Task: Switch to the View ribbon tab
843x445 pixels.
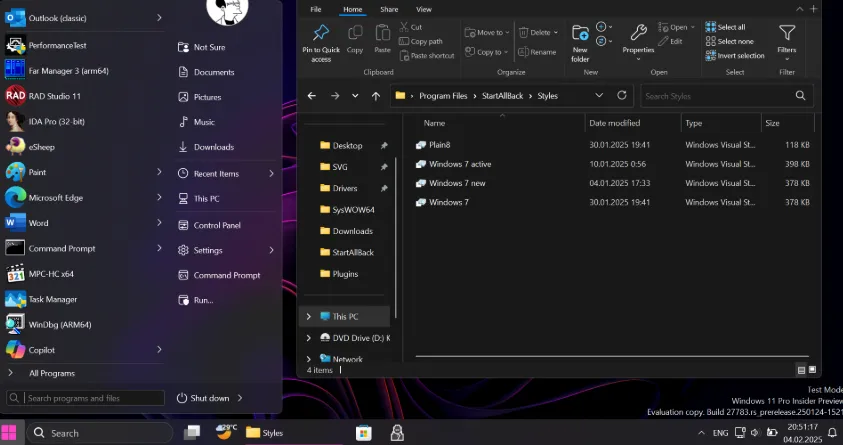Action: [x=424, y=9]
